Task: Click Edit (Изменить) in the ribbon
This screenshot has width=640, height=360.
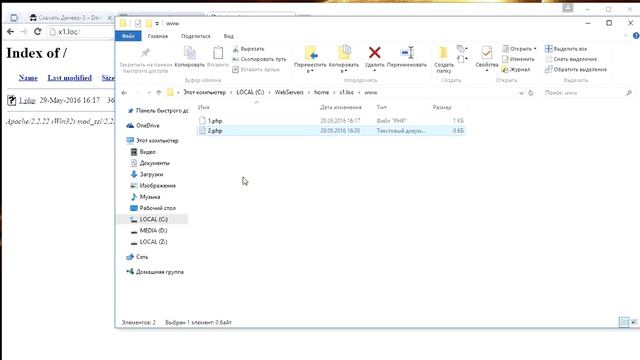Action: point(518,59)
